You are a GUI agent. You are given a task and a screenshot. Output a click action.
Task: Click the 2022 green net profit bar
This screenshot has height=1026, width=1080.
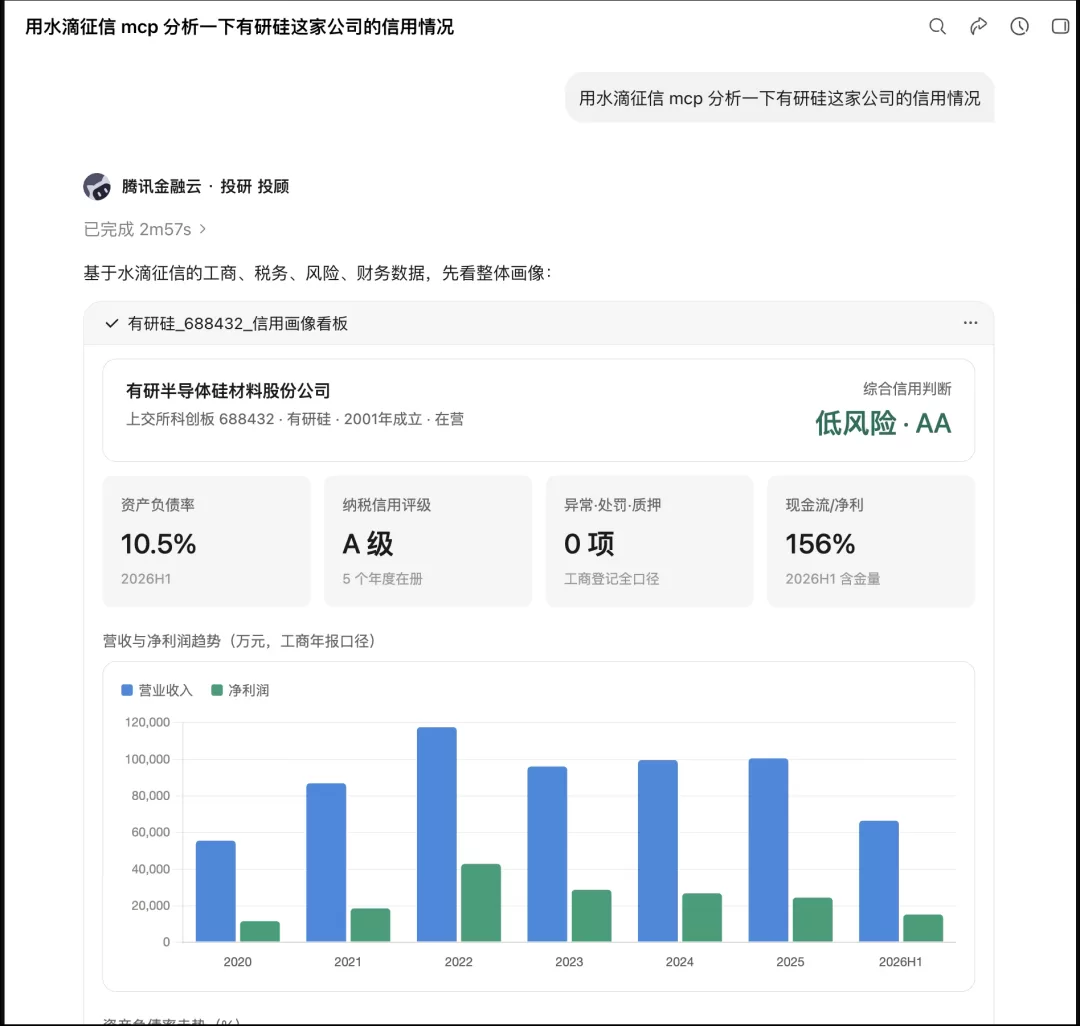tap(481, 903)
